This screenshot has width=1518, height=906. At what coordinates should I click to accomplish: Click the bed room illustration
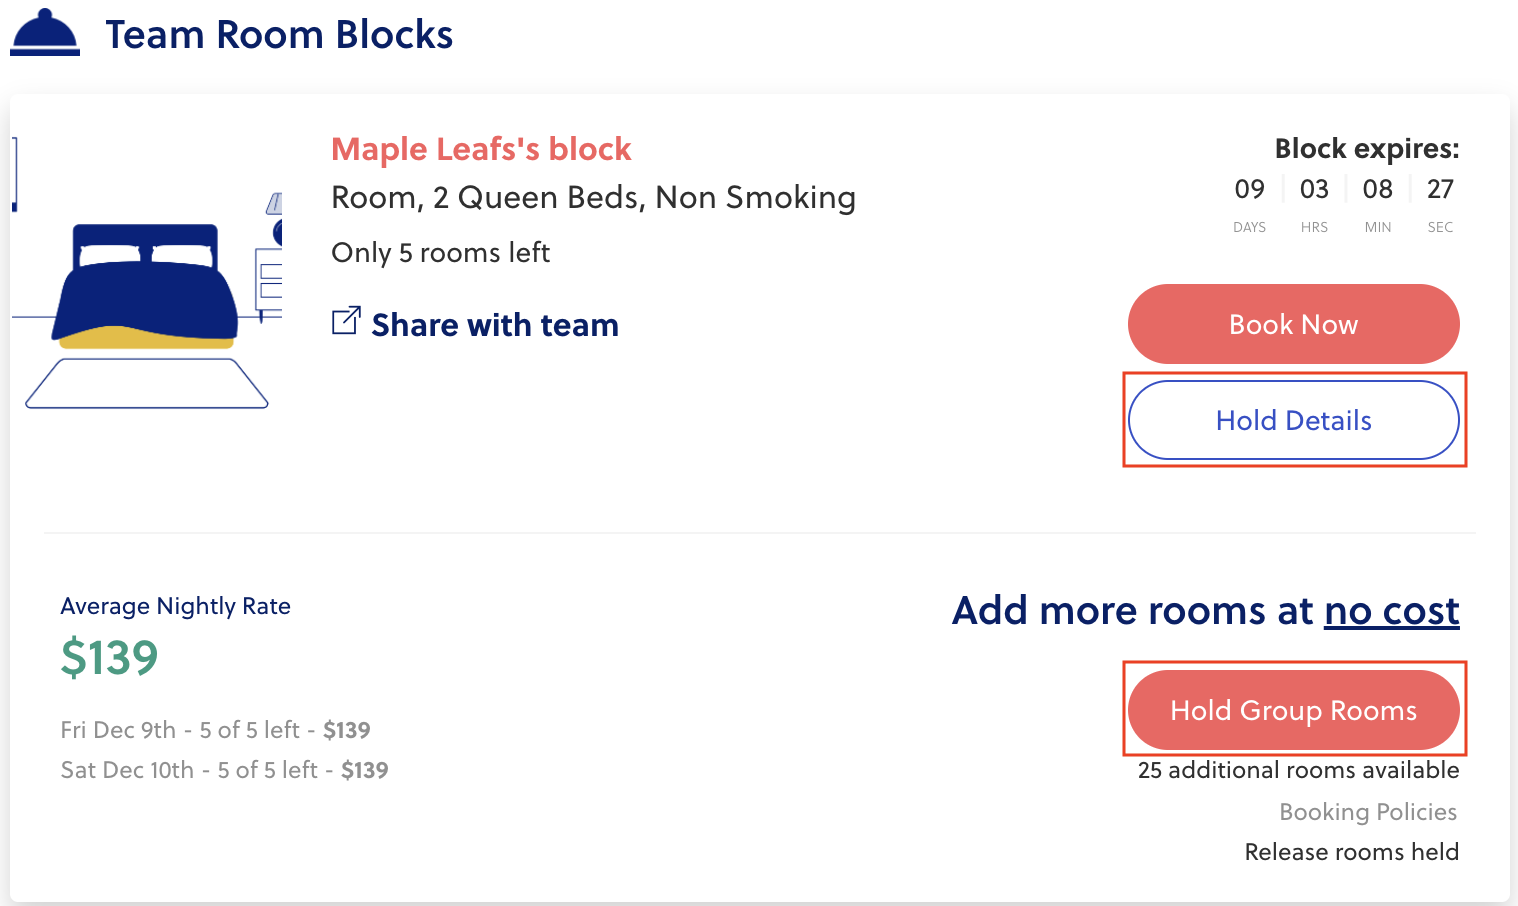pos(147,290)
